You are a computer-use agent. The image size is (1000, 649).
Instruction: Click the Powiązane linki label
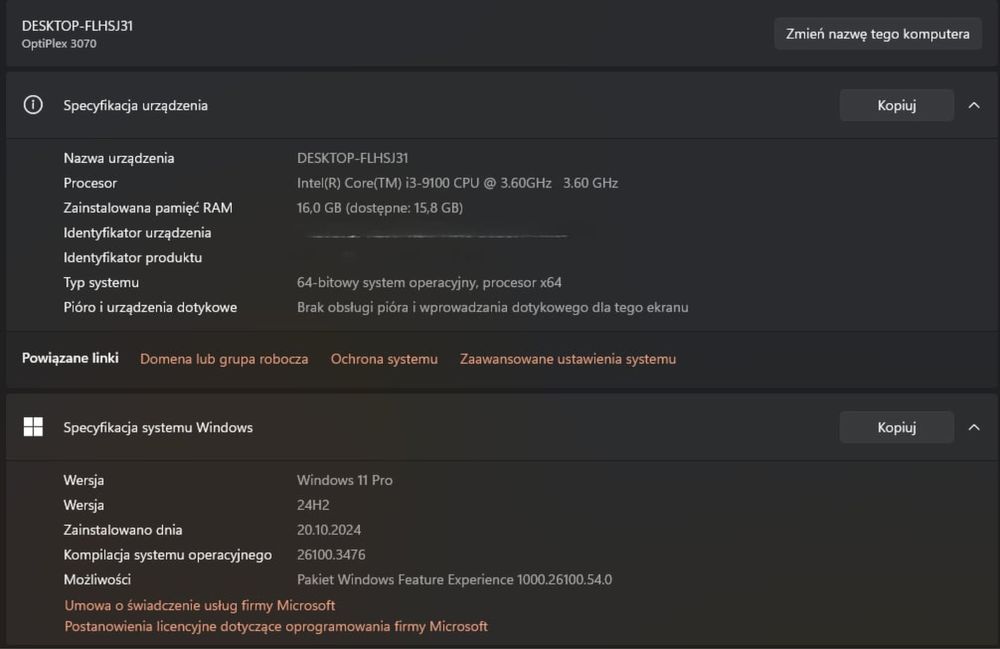70,358
